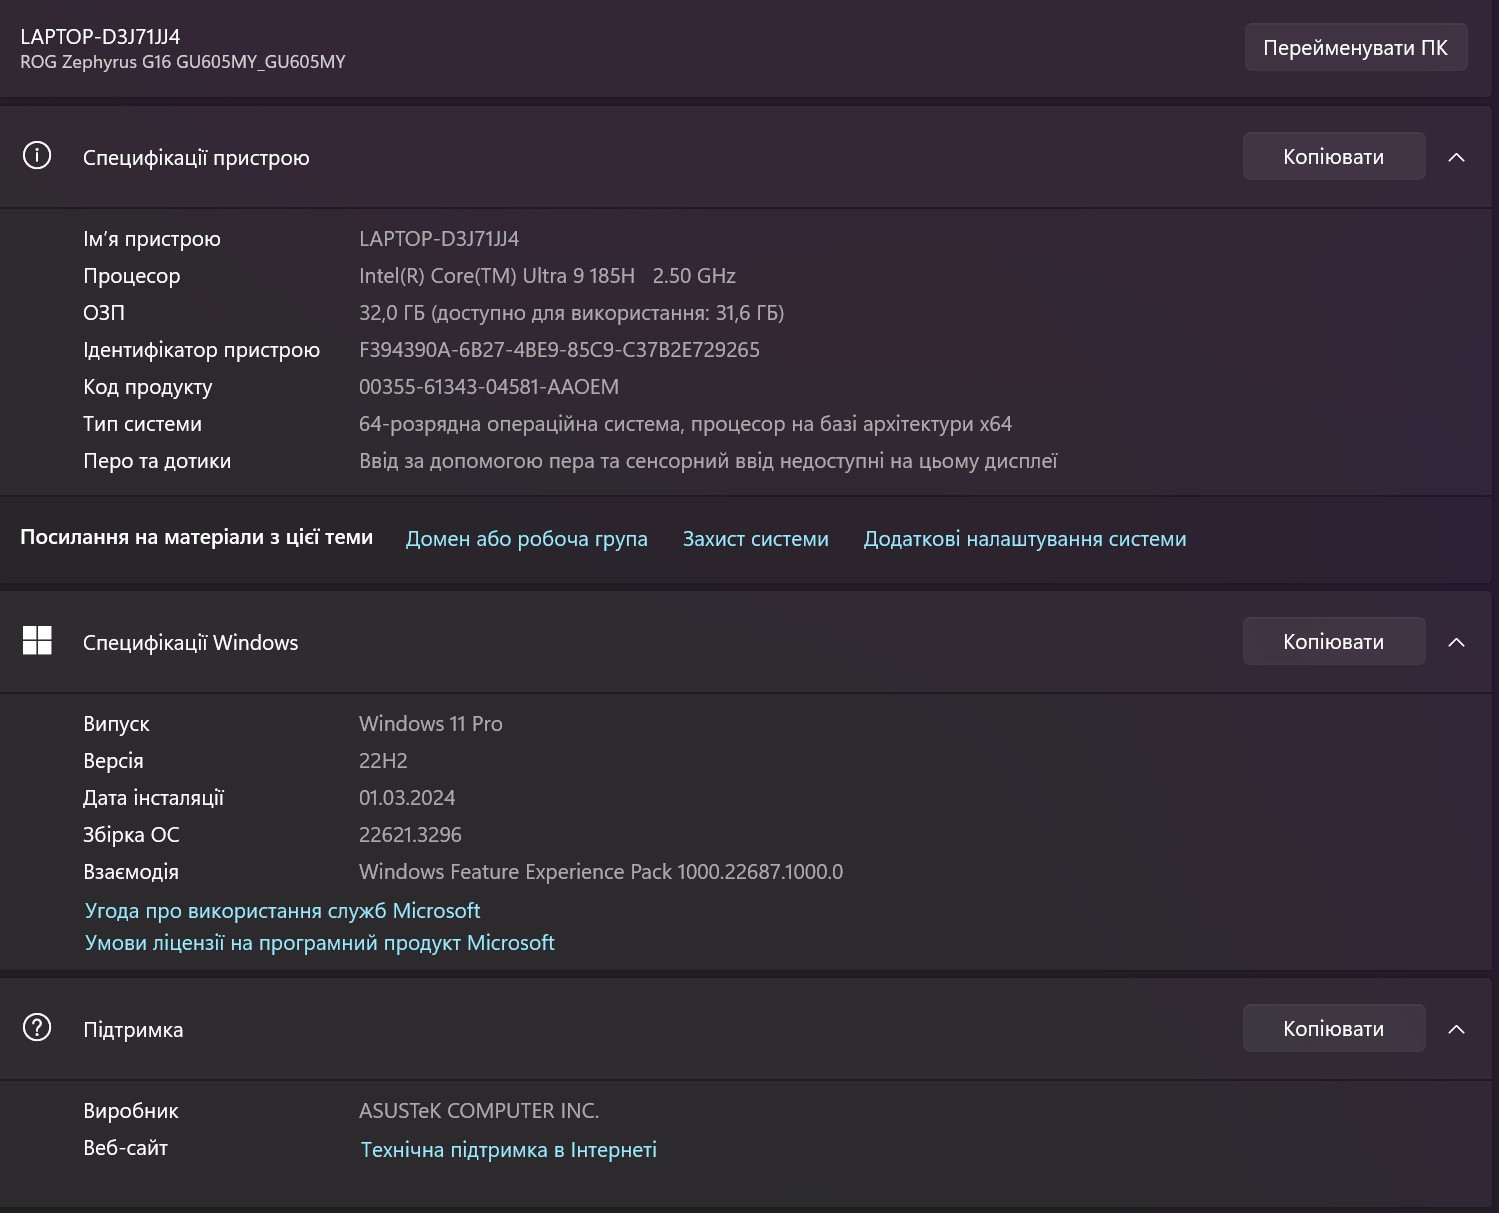Image resolution: width=1499 pixels, height=1213 pixels.
Task: Select the installation date 01.03.2024
Action: [x=407, y=798]
